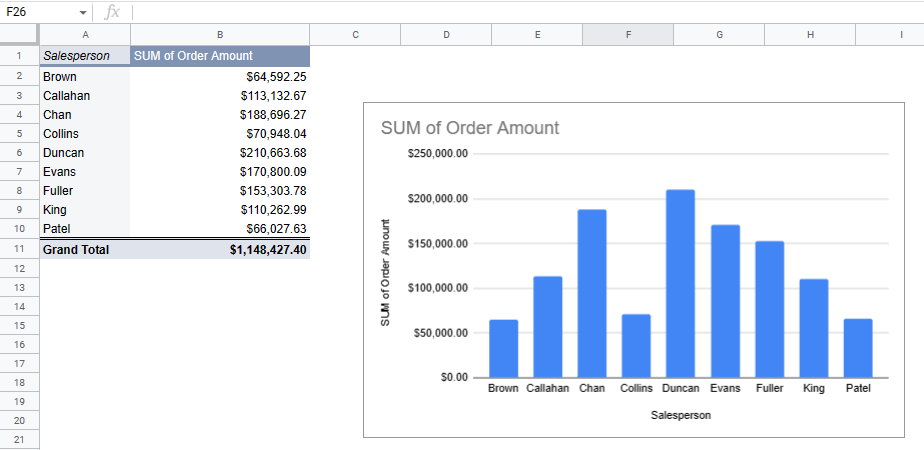Select Chan's amount $188,696.27
This screenshot has width=924, height=450.
tap(219, 115)
